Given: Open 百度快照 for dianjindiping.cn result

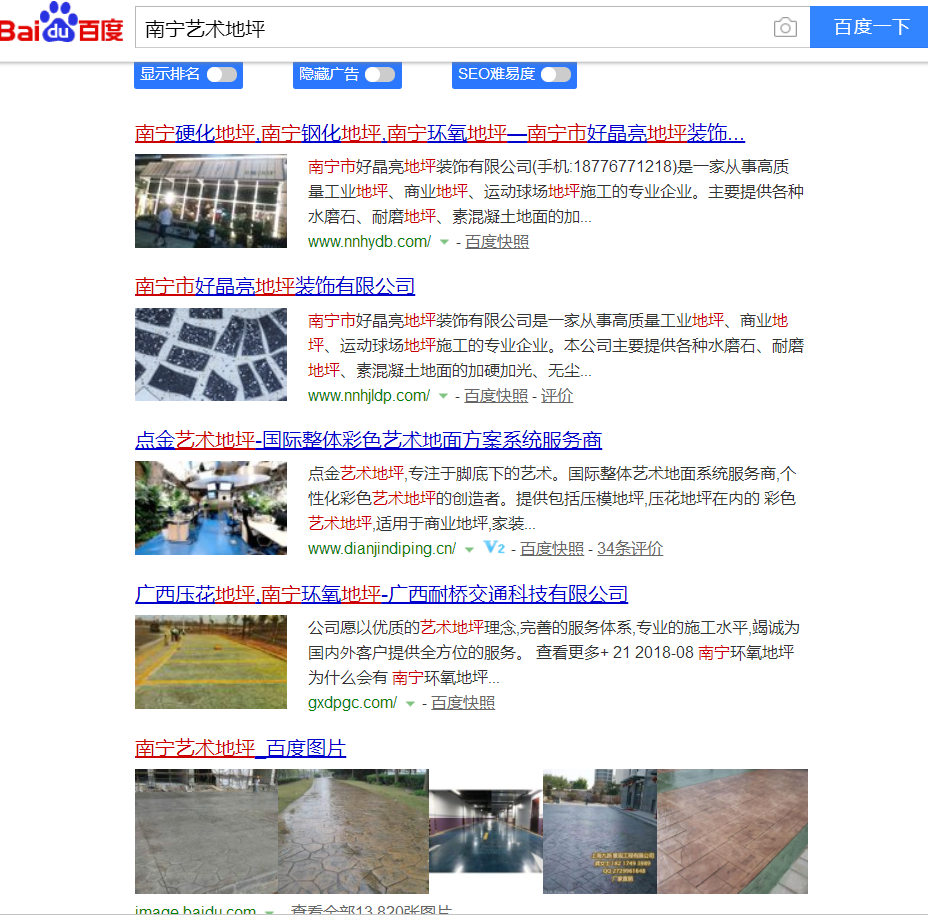Looking at the screenshot, I should (552, 549).
